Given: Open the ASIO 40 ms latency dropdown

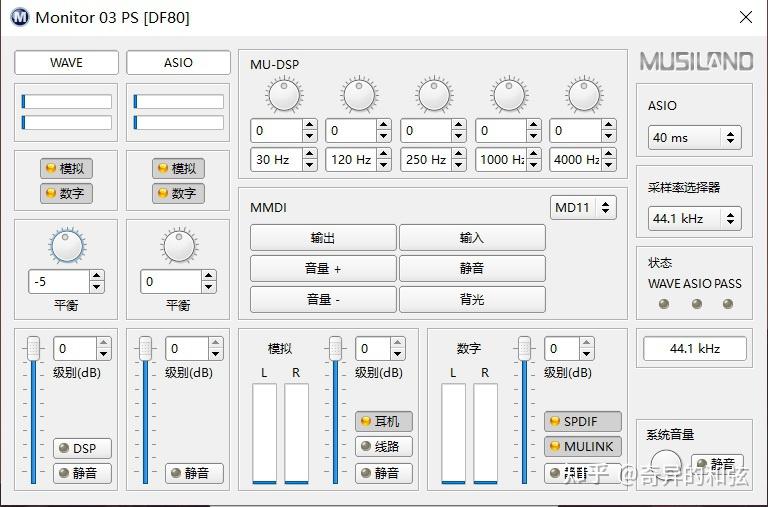Looking at the screenshot, I should click(694, 137).
